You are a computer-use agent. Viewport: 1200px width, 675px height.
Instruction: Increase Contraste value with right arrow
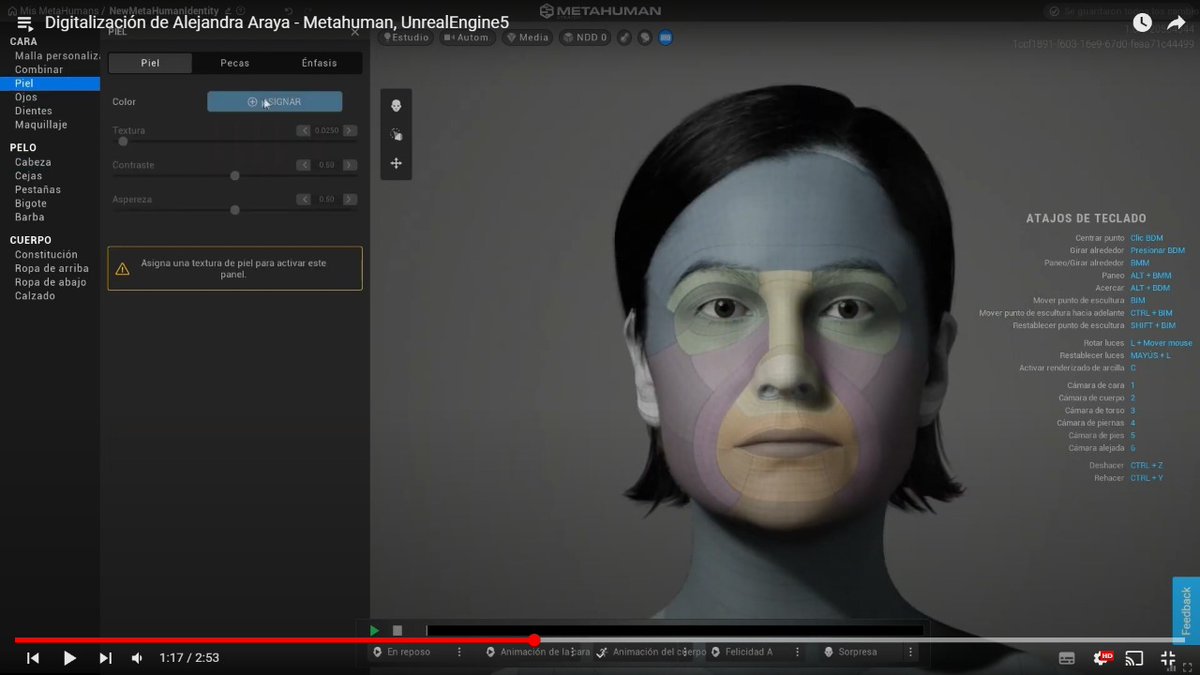(x=350, y=165)
